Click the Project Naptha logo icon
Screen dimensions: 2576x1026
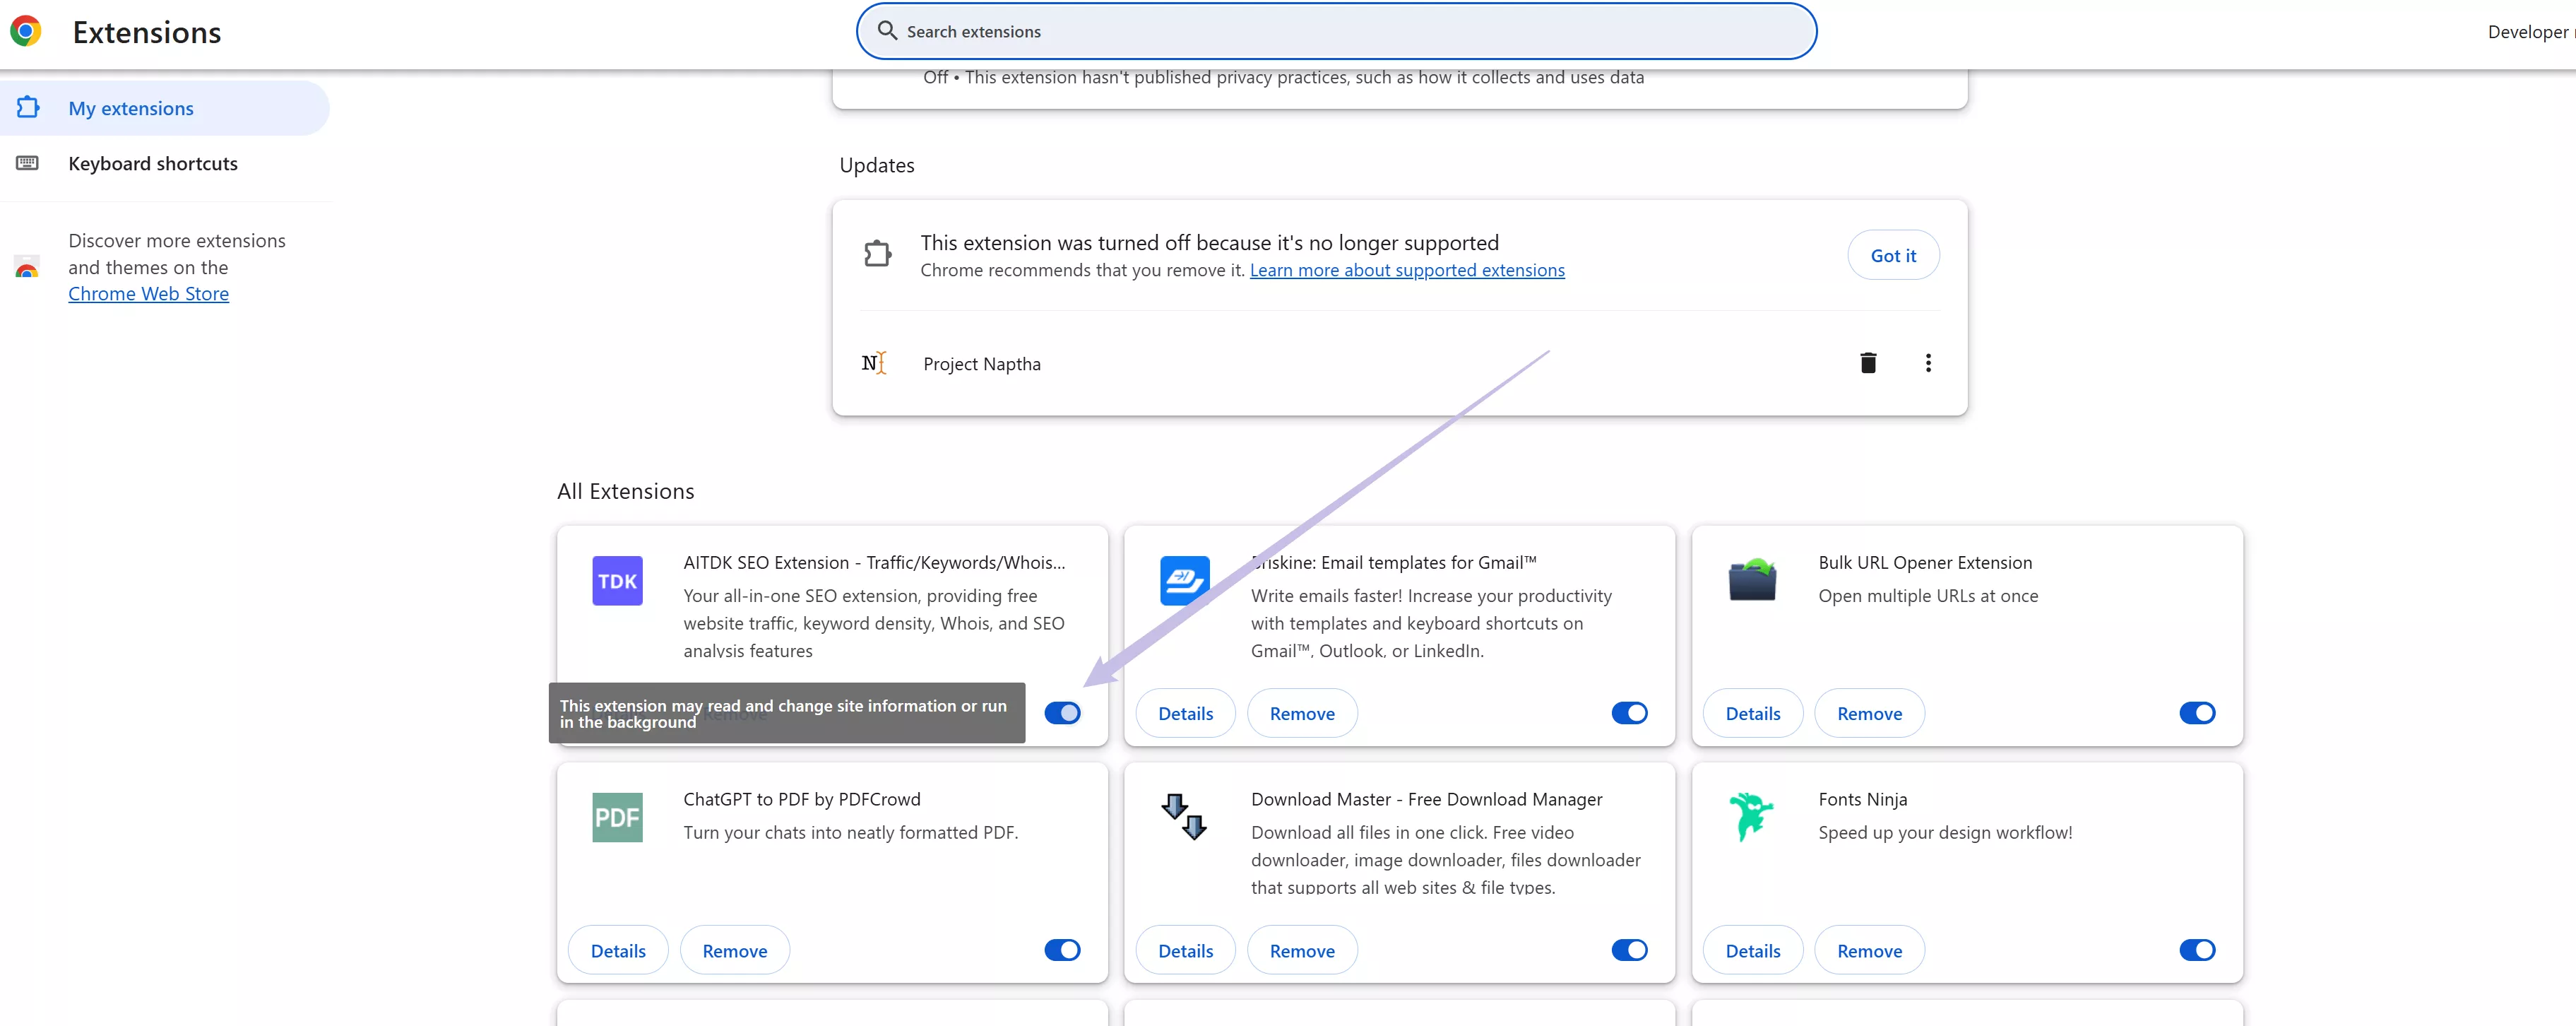point(874,363)
